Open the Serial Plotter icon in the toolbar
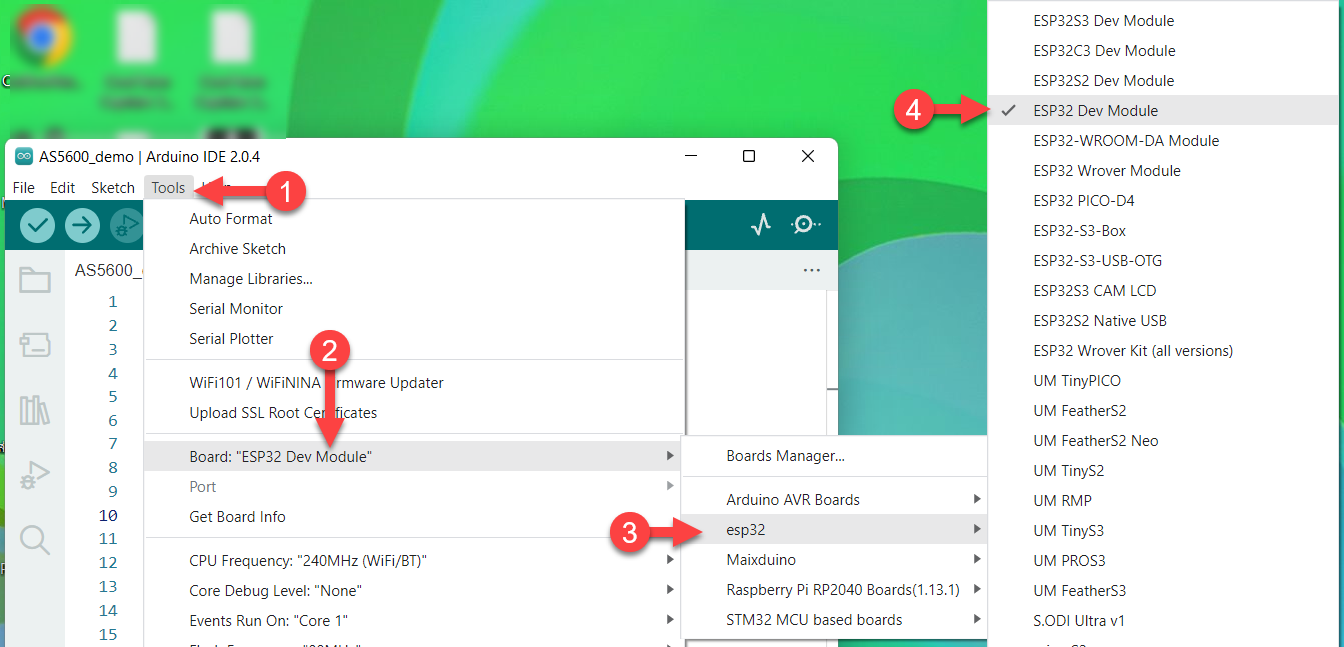 761,225
